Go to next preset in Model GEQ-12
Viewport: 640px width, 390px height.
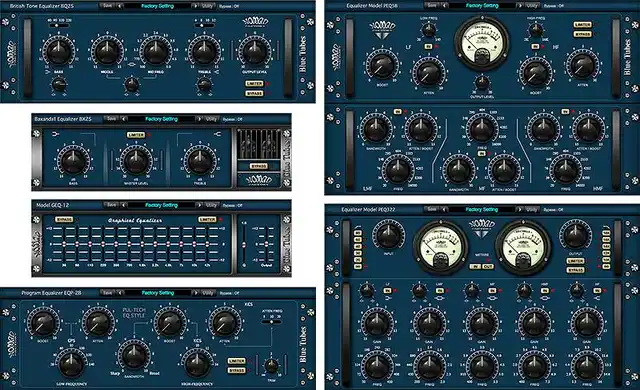(199, 205)
